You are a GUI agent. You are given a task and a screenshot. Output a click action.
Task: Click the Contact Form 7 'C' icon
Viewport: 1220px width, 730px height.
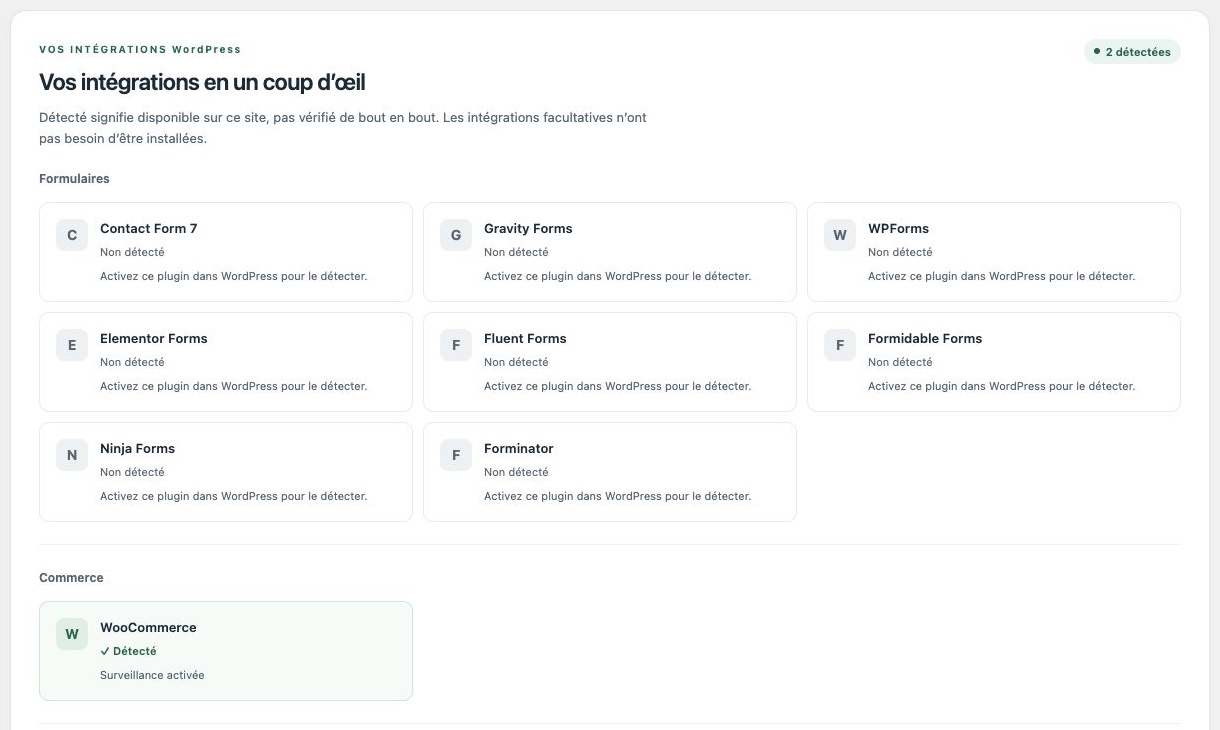click(72, 236)
